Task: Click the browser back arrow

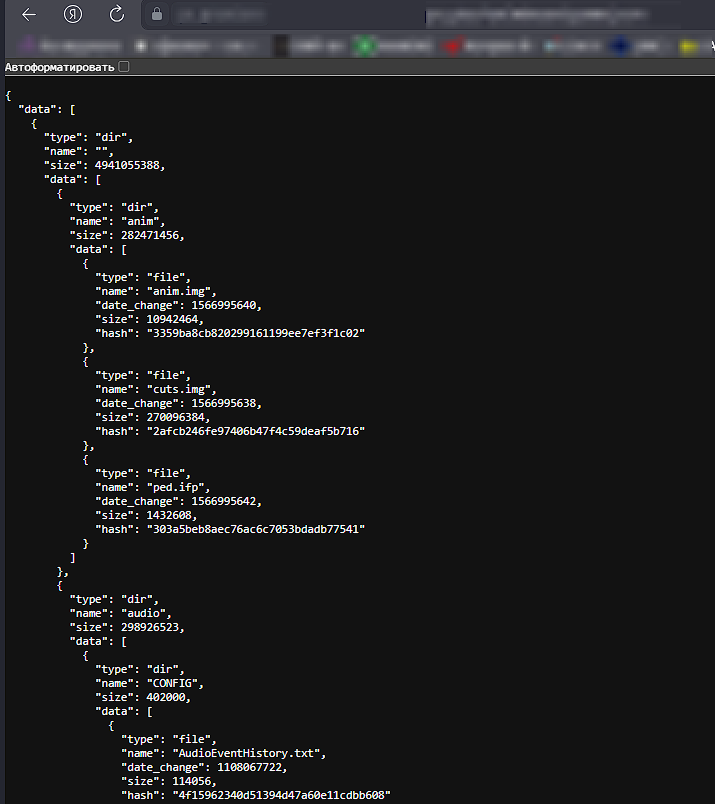Action: (29, 15)
